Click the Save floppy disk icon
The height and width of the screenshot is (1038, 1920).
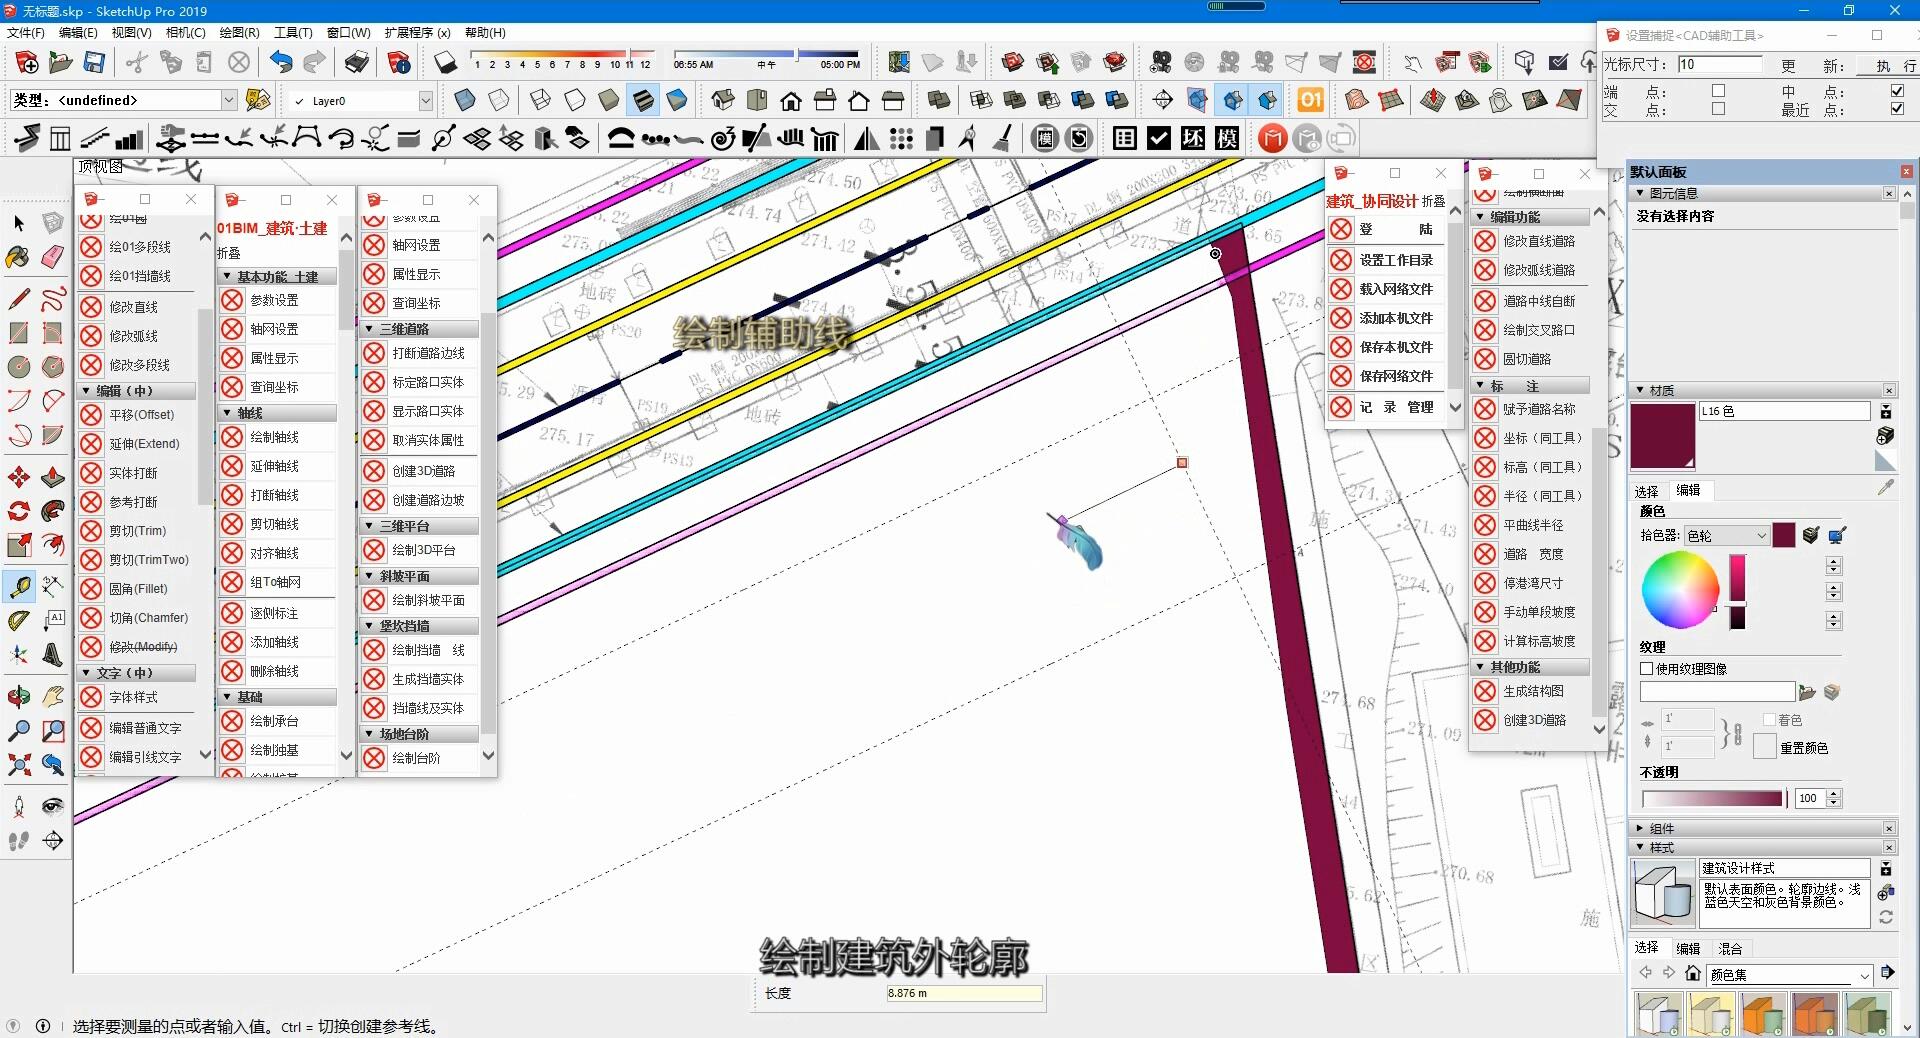pos(94,63)
